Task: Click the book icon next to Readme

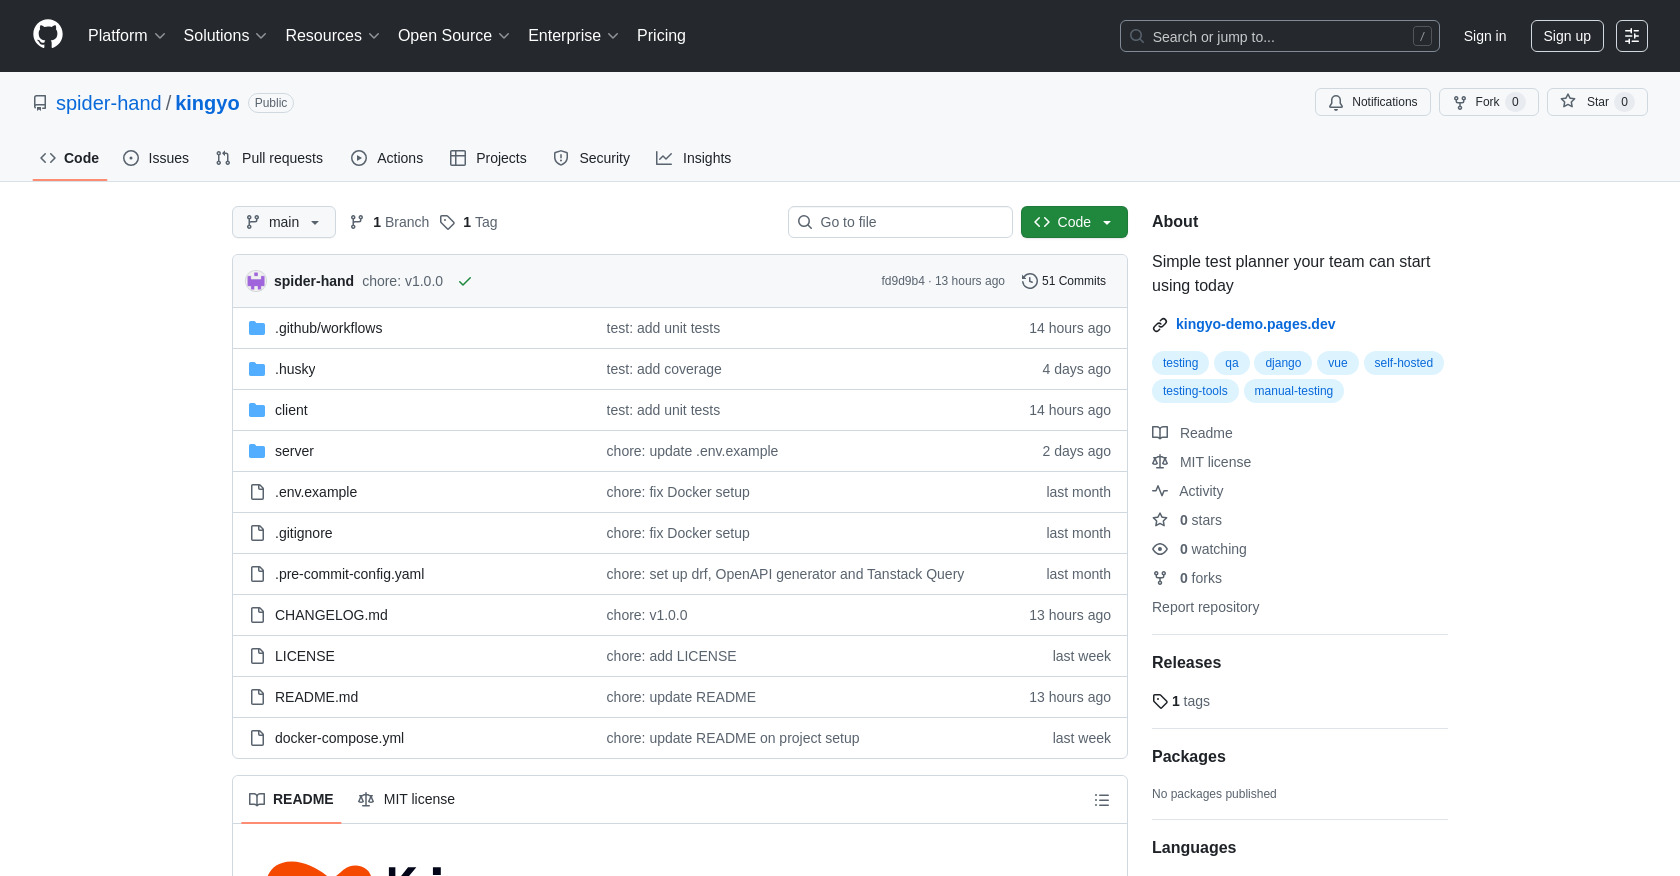Action: (1160, 433)
